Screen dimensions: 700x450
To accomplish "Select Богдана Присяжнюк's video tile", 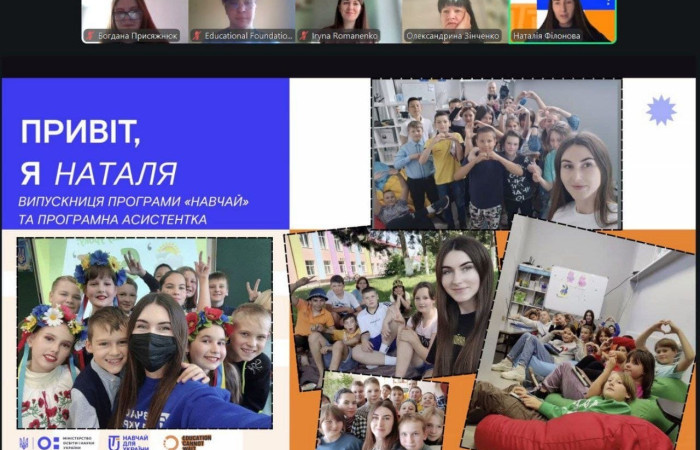I will 134,15.
